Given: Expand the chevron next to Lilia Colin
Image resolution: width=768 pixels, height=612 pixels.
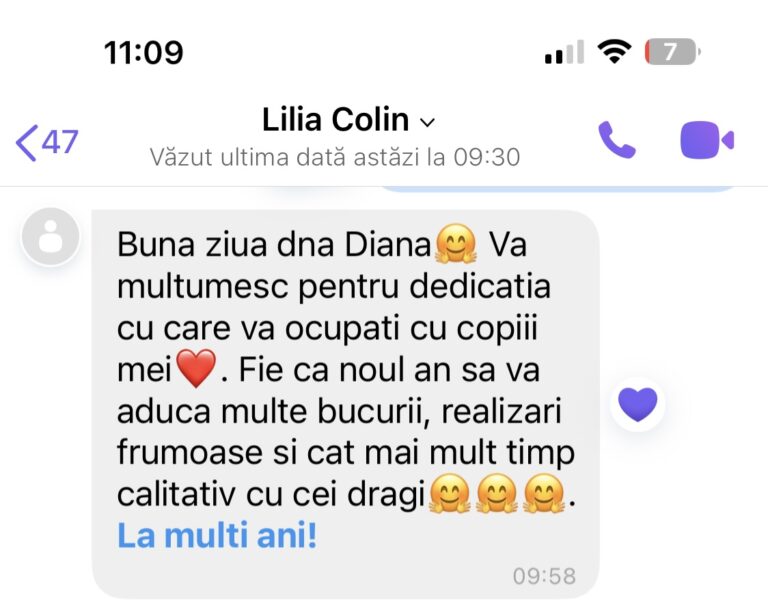Looking at the screenshot, I should (x=428, y=122).
